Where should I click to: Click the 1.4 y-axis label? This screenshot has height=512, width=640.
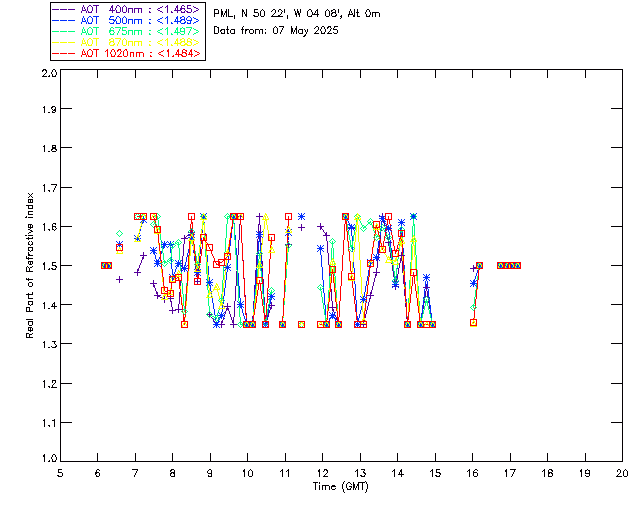tap(49, 305)
